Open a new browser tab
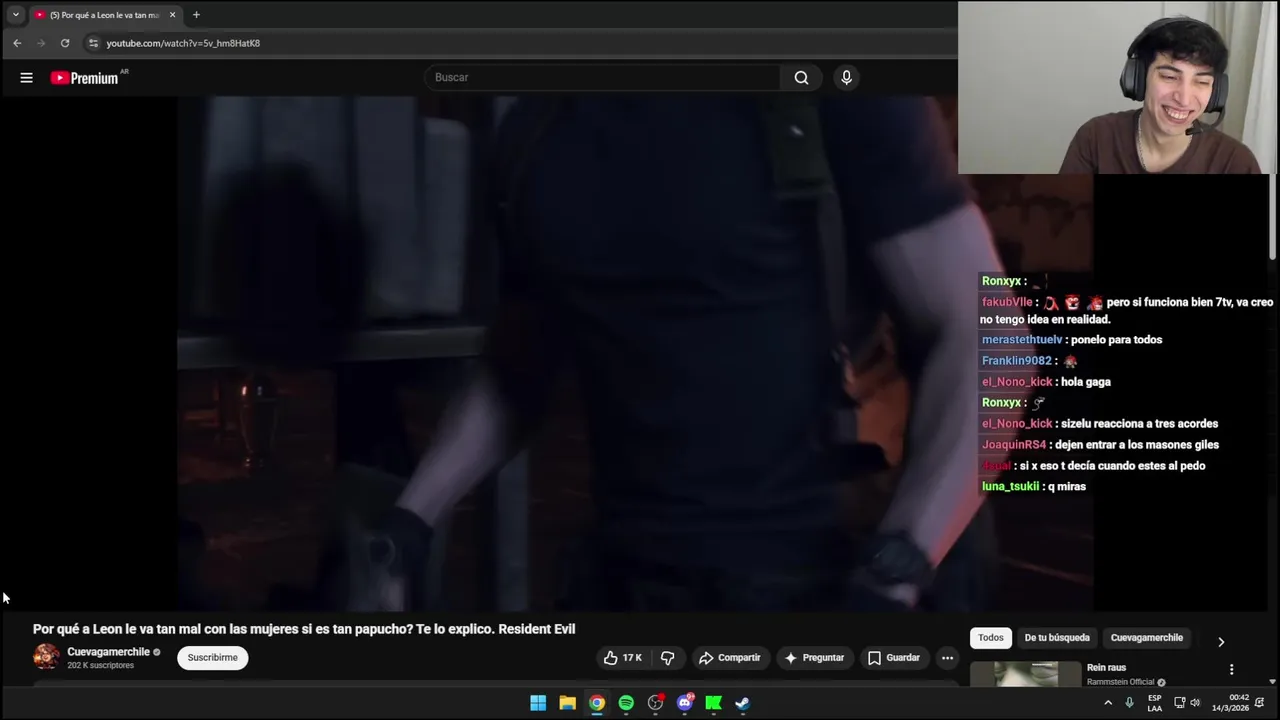 pos(196,15)
